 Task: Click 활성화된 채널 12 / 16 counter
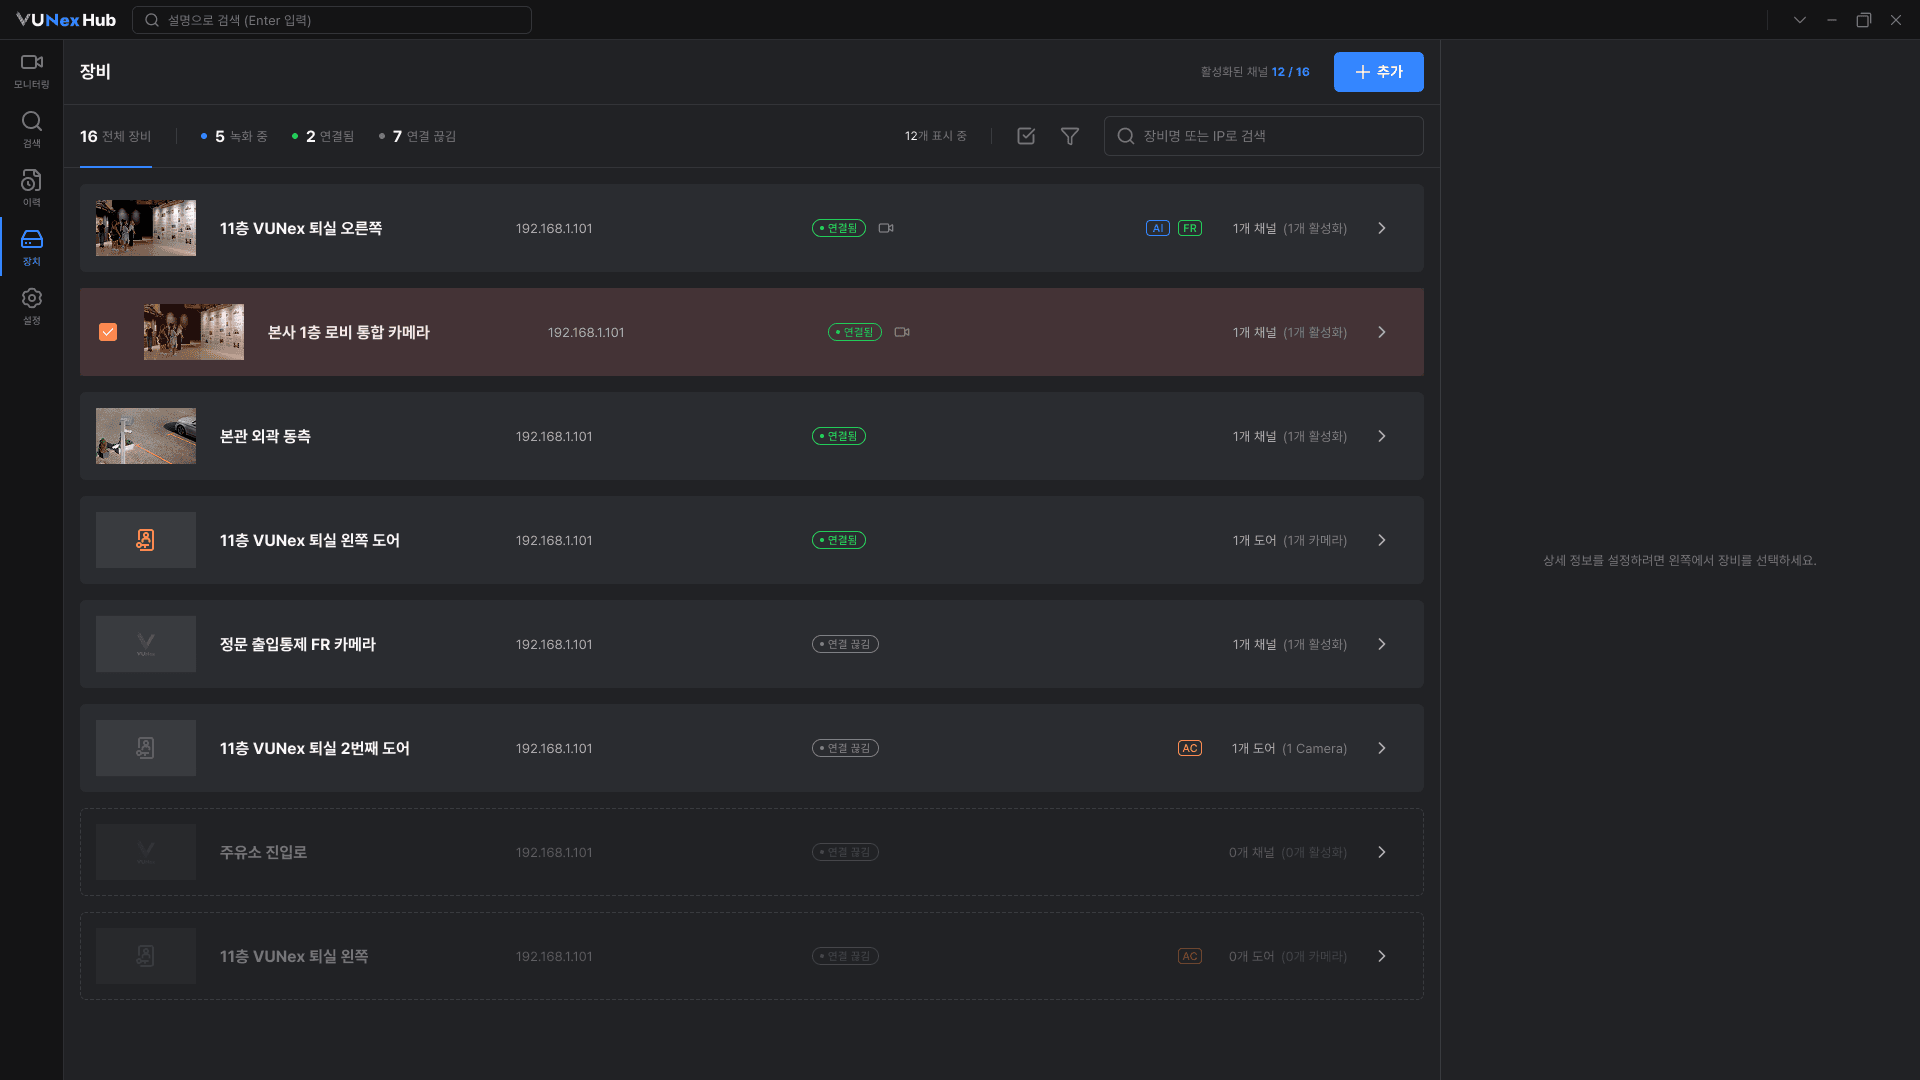[x=1255, y=72]
